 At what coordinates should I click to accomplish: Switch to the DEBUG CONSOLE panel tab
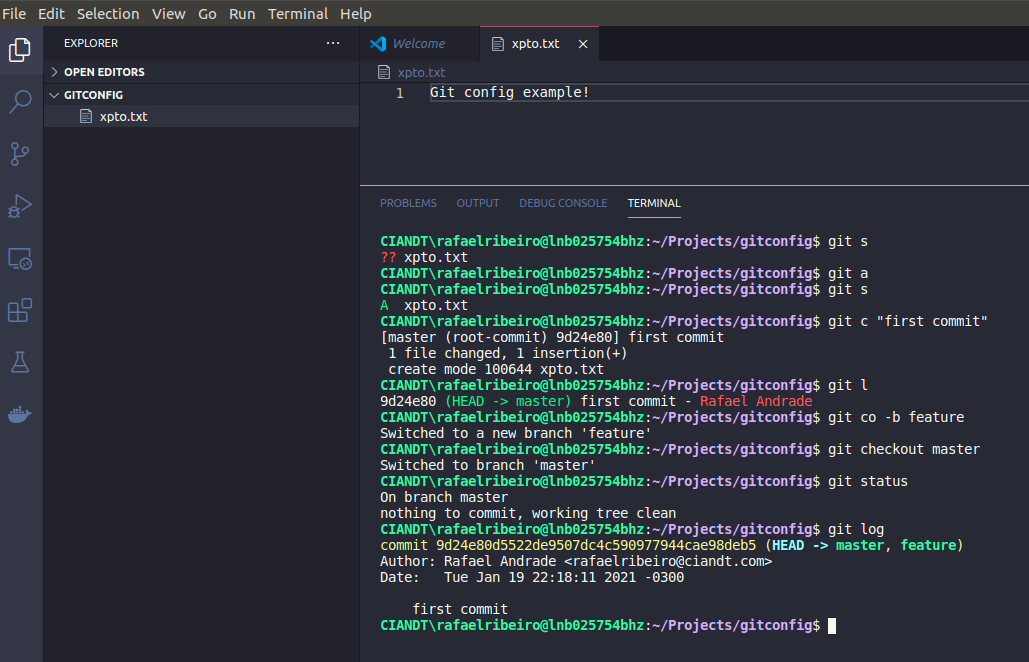click(x=562, y=203)
